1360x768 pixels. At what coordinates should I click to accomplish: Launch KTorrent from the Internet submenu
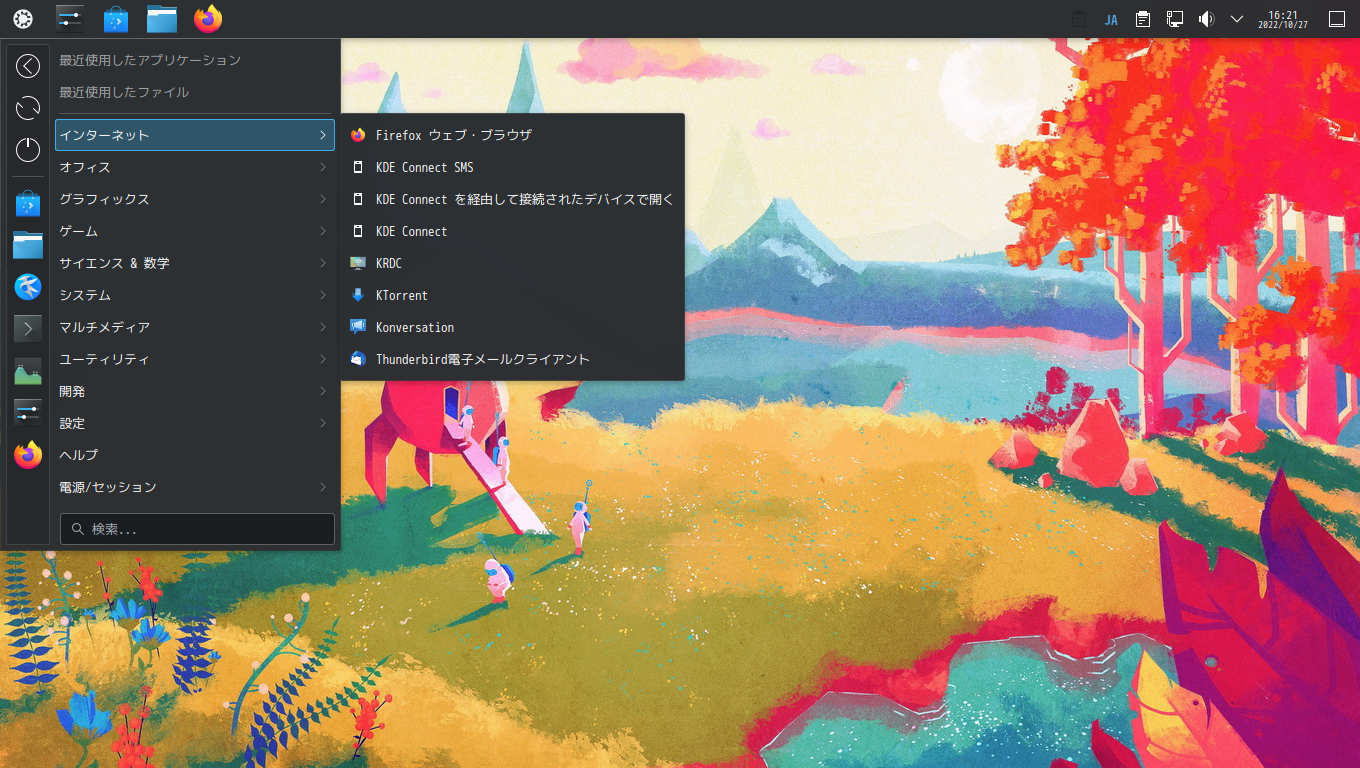[512, 295]
